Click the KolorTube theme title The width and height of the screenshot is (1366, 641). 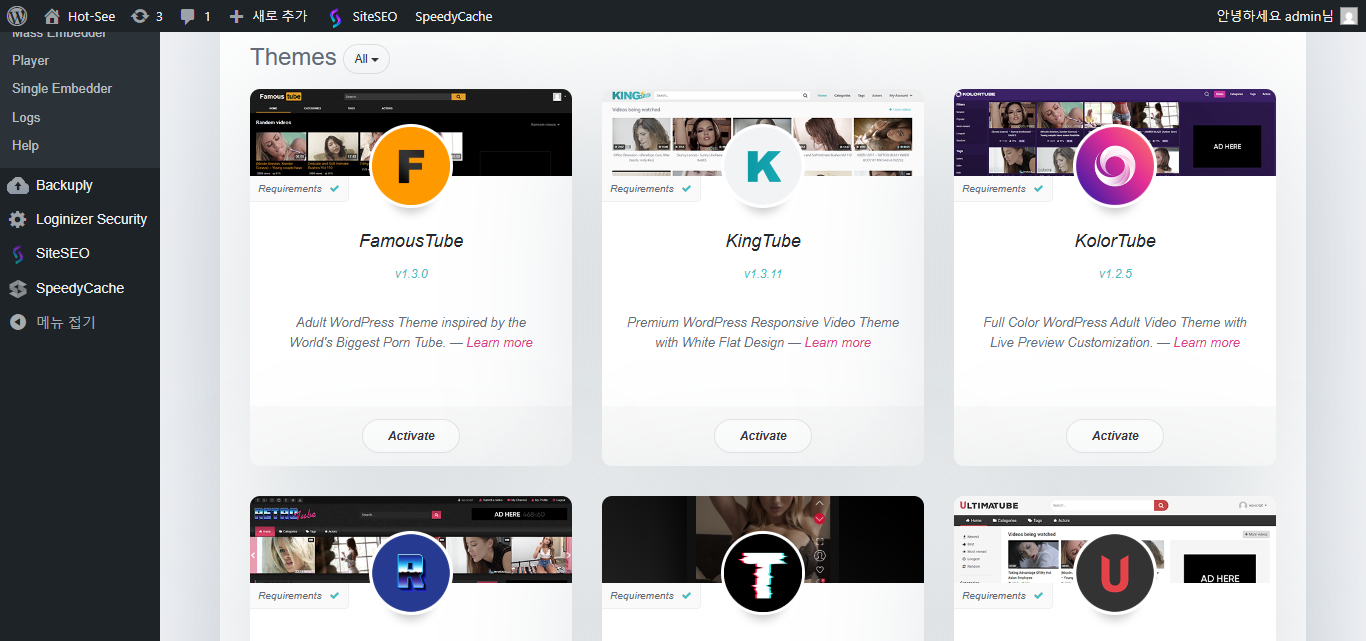click(x=1115, y=241)
